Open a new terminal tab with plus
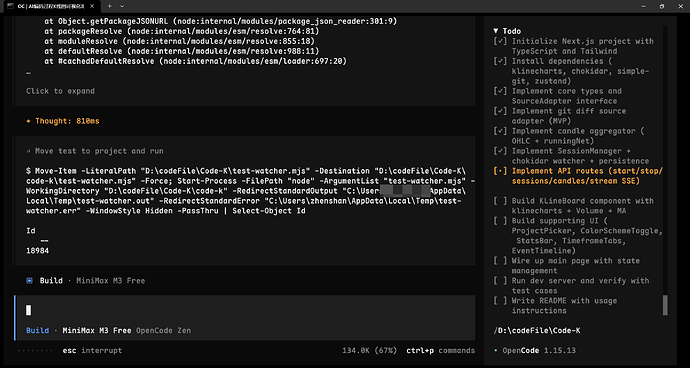 [x=110, y=6]
